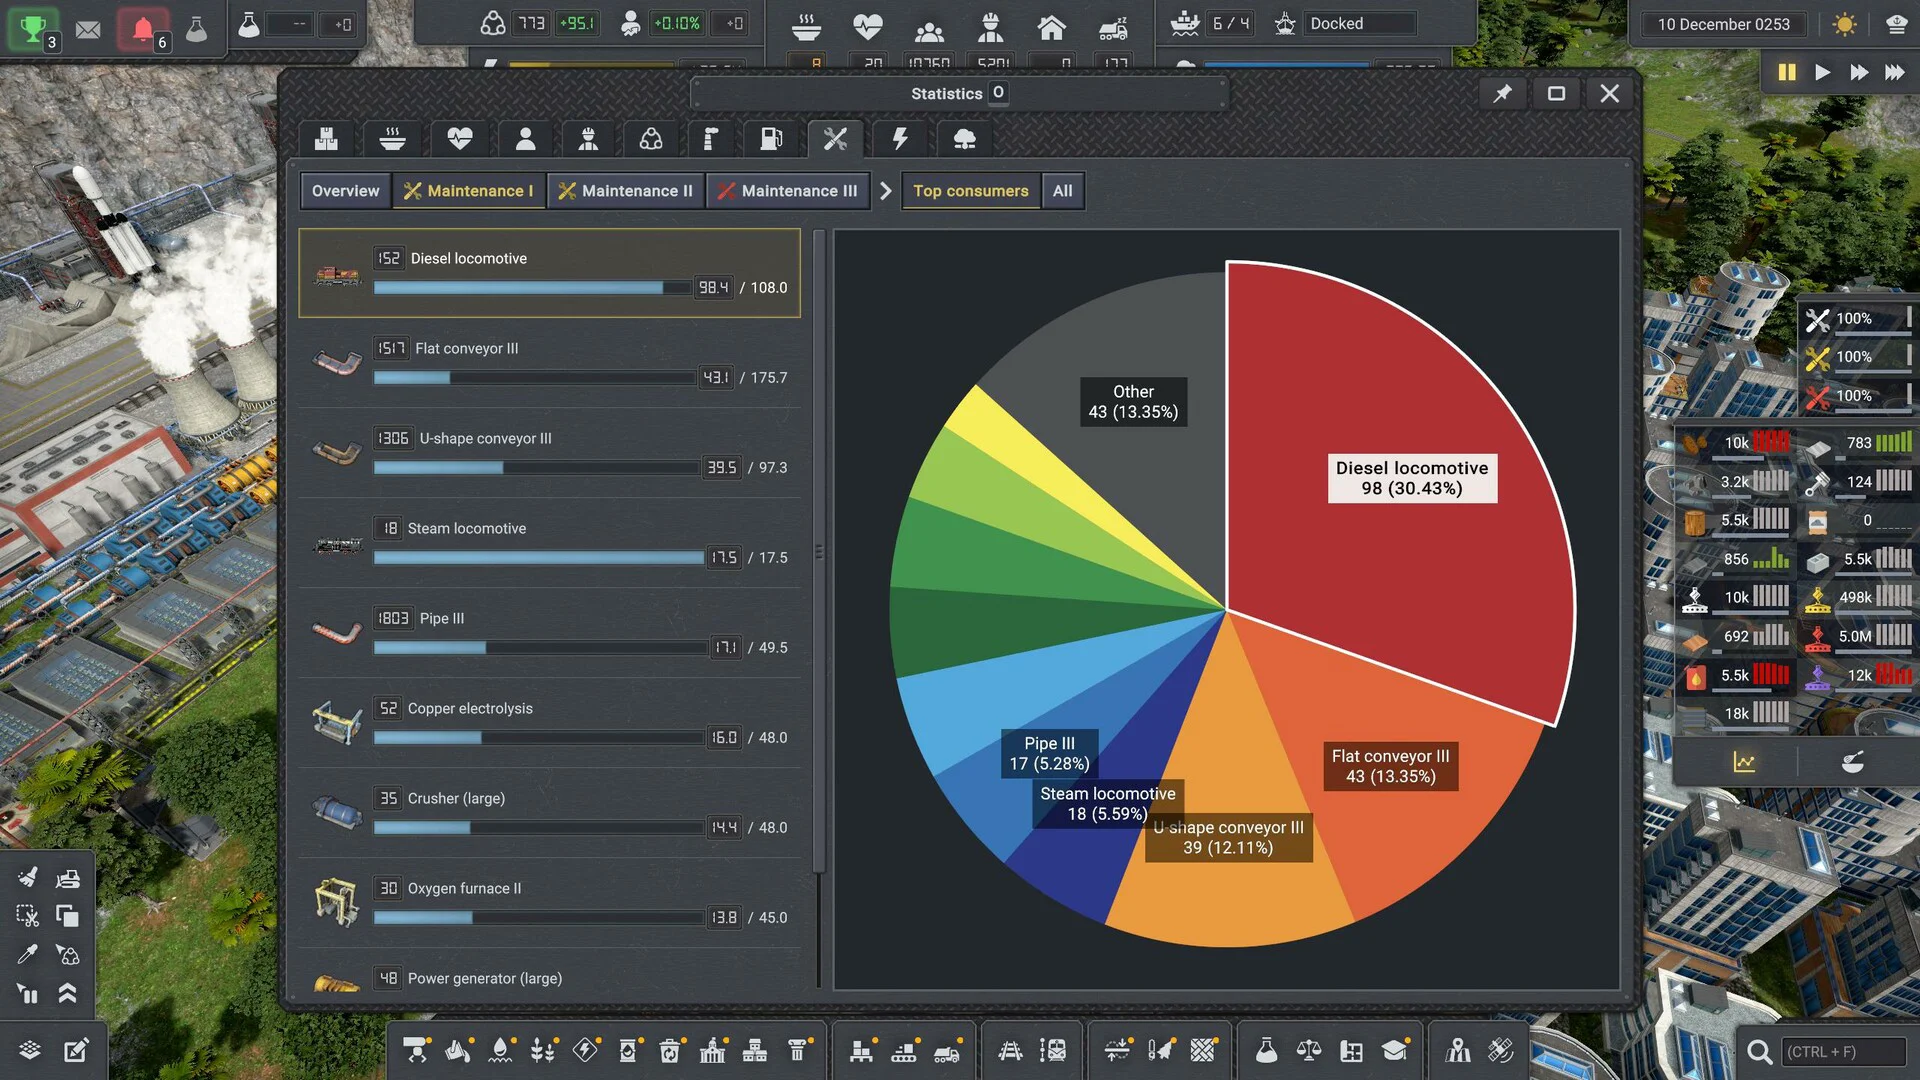Open the Overview maintenance view
Screen dimensions: 1920x1080
click(344, 190)
